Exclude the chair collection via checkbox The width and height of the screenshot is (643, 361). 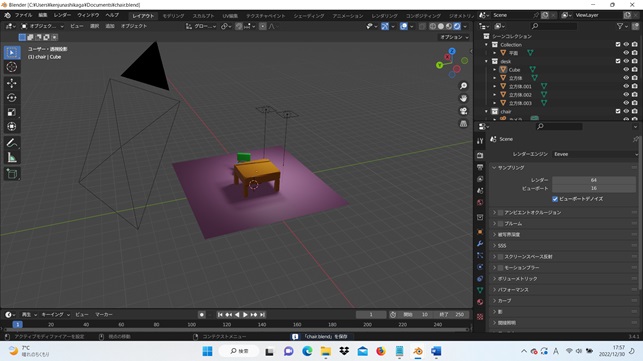pos(618,111)
